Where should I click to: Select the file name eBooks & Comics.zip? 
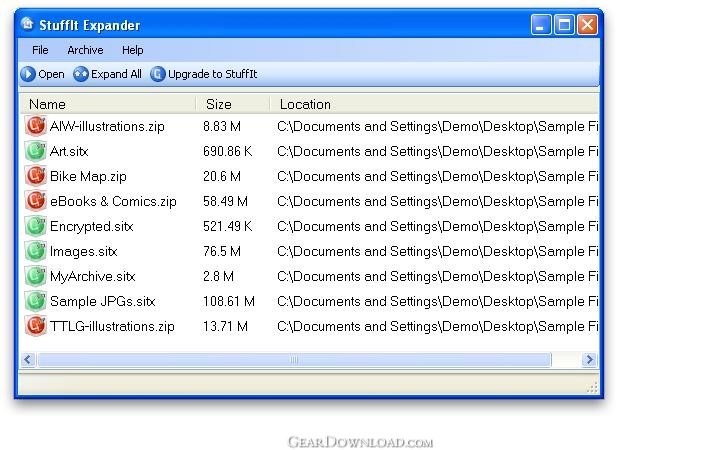(113, 201)
